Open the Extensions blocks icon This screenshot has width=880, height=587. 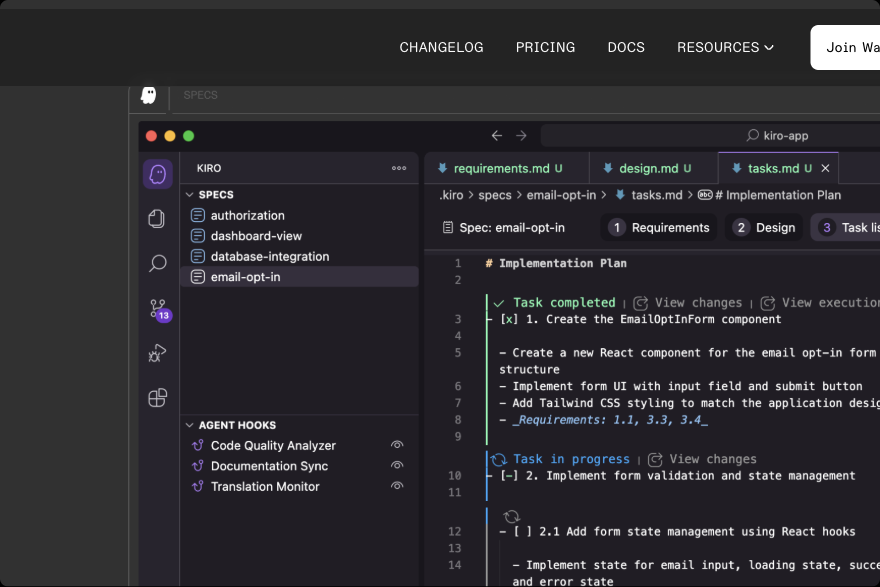point(158,397)
